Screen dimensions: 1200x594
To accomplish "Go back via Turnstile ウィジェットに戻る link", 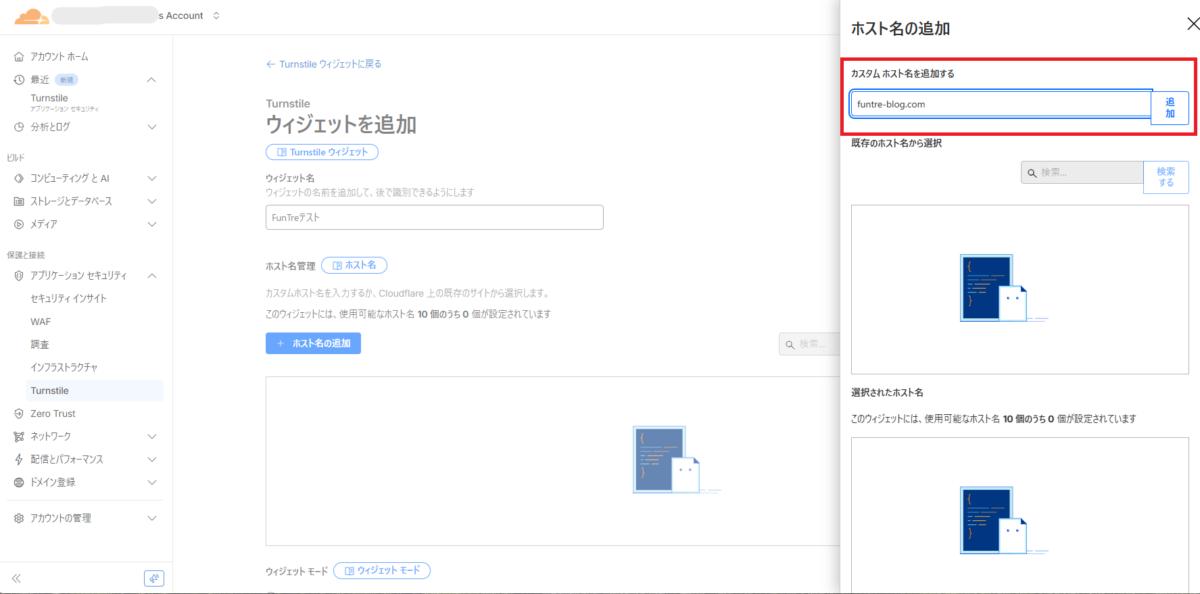I will pos(323,64).
